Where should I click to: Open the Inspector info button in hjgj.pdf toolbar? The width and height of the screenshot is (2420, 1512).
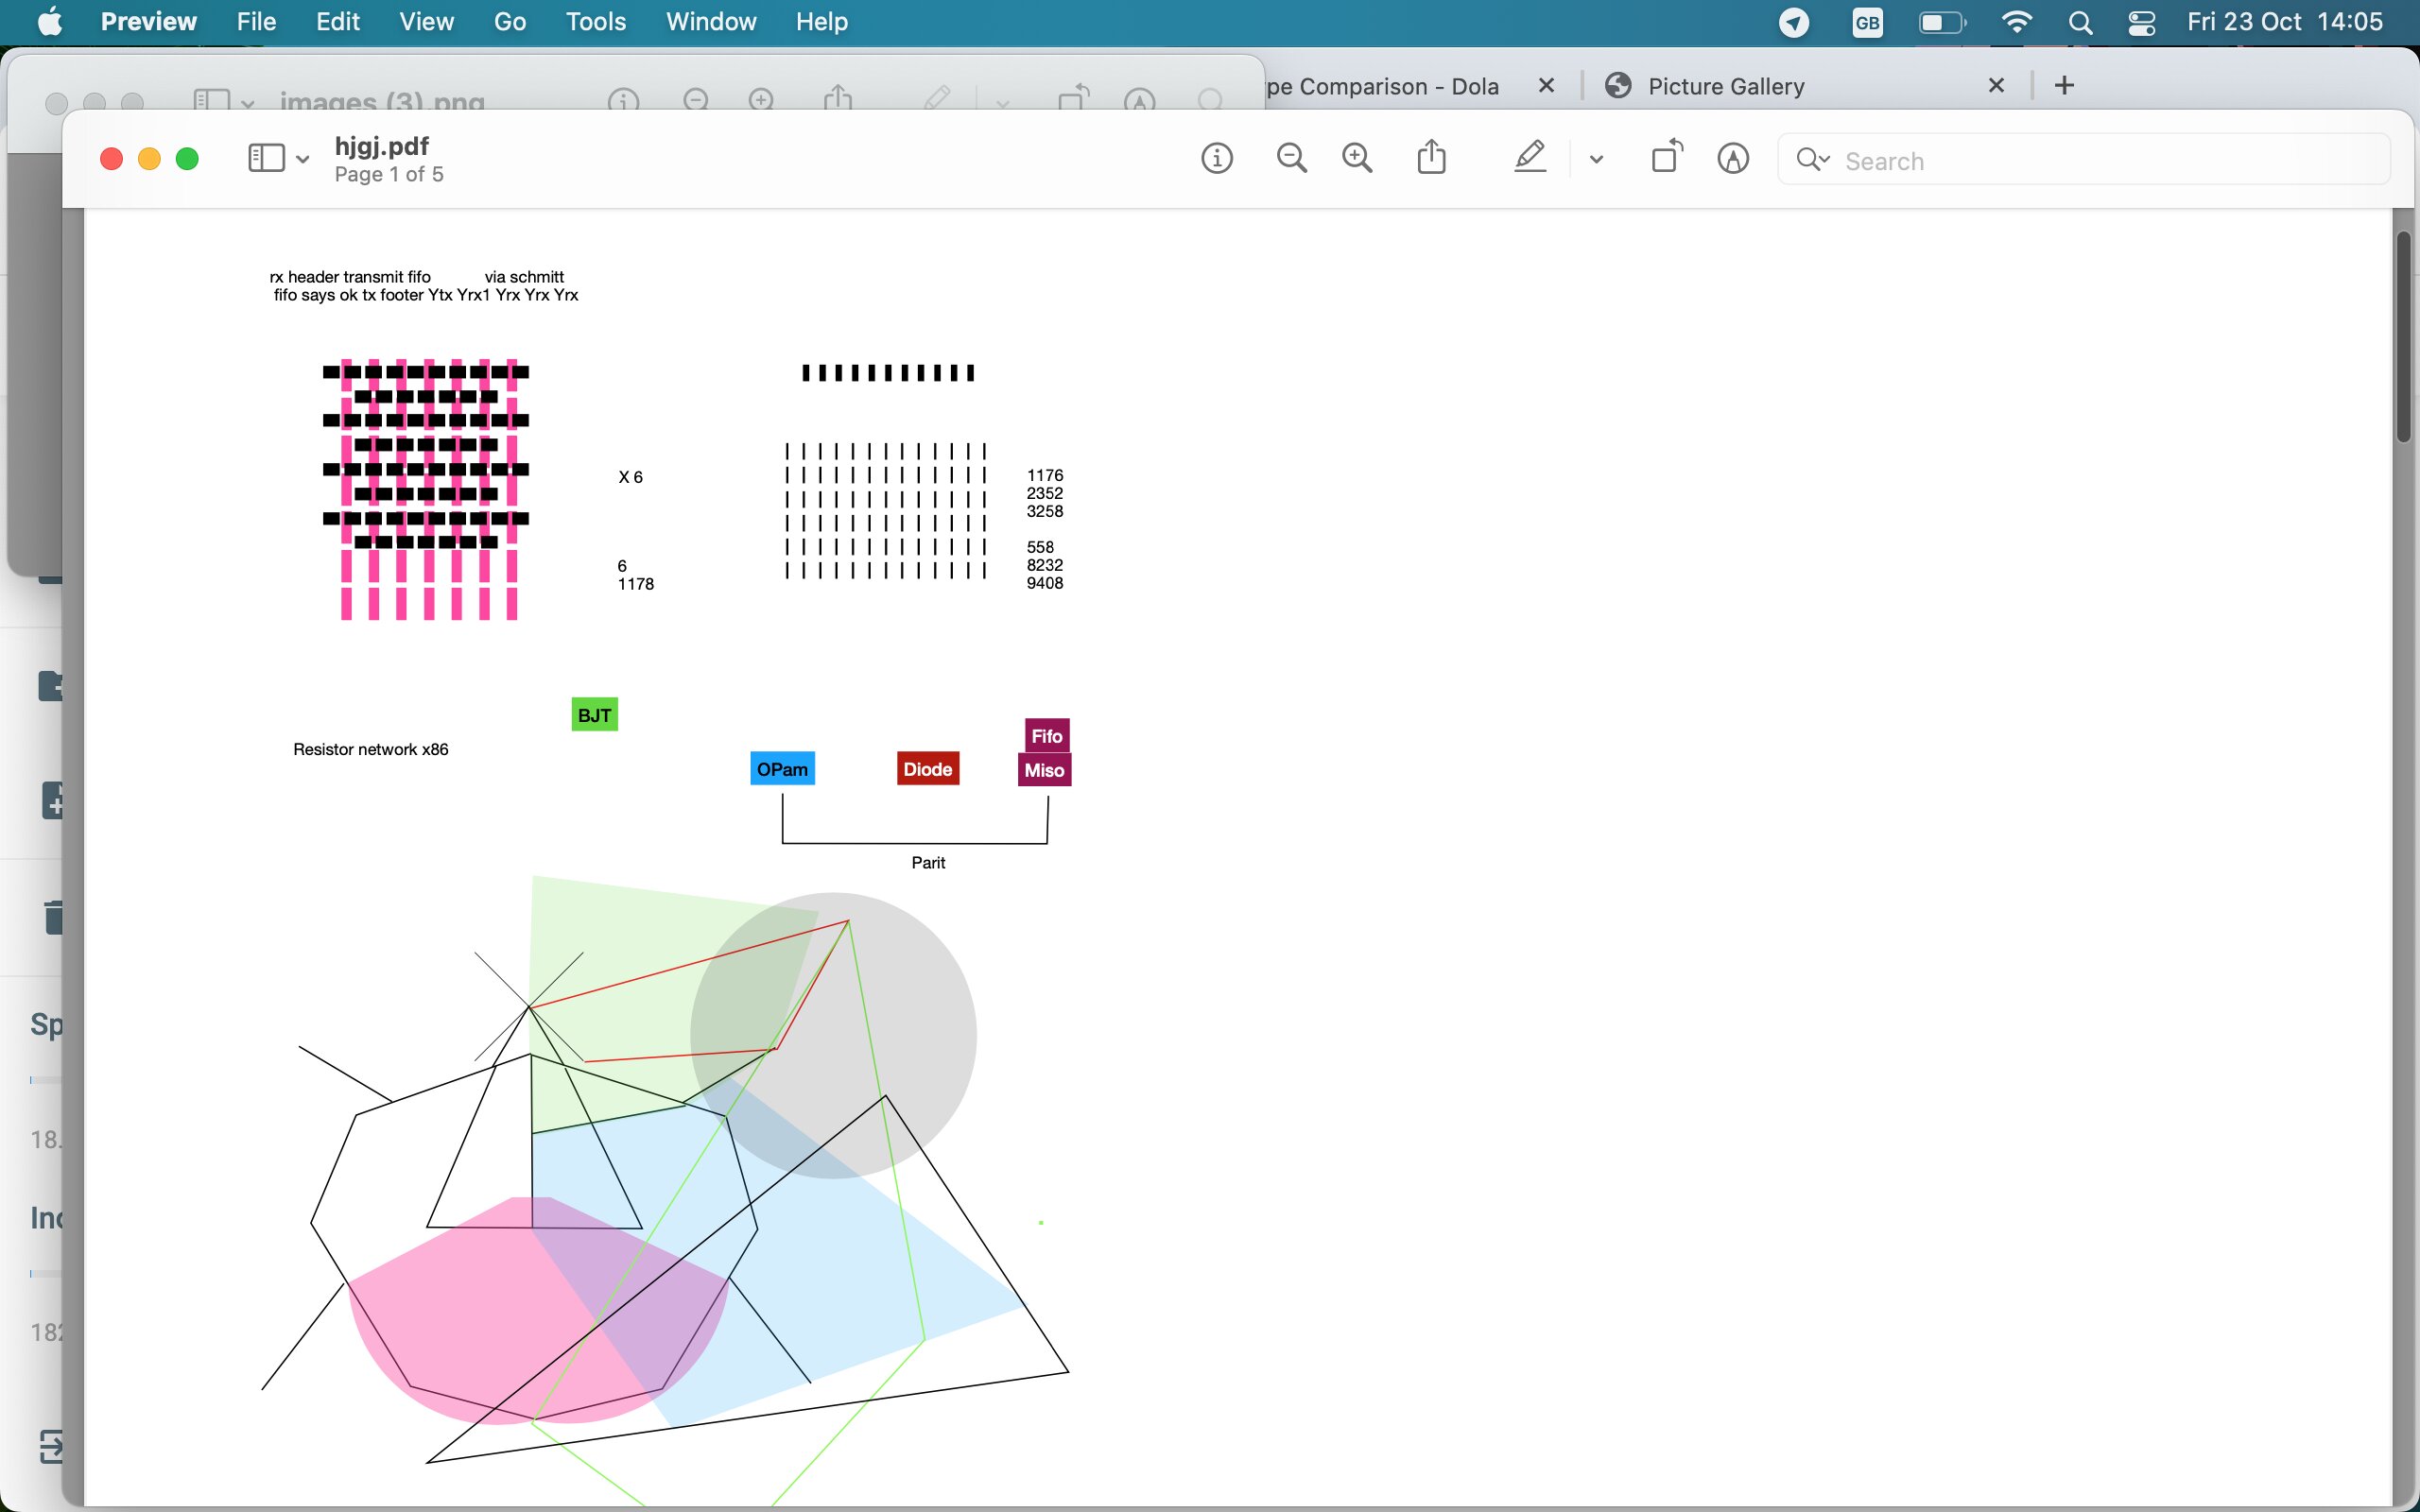click(1216, 158)
